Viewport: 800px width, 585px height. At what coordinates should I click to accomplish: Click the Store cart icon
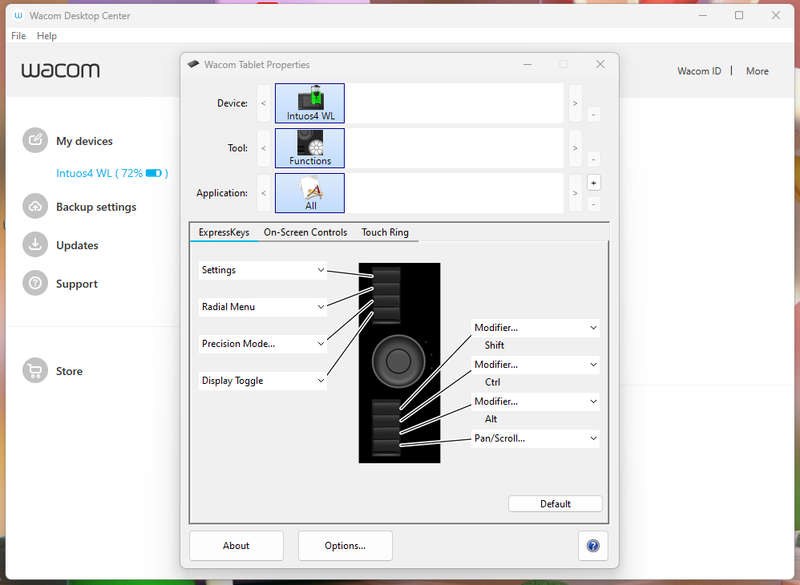pos(35,371)
